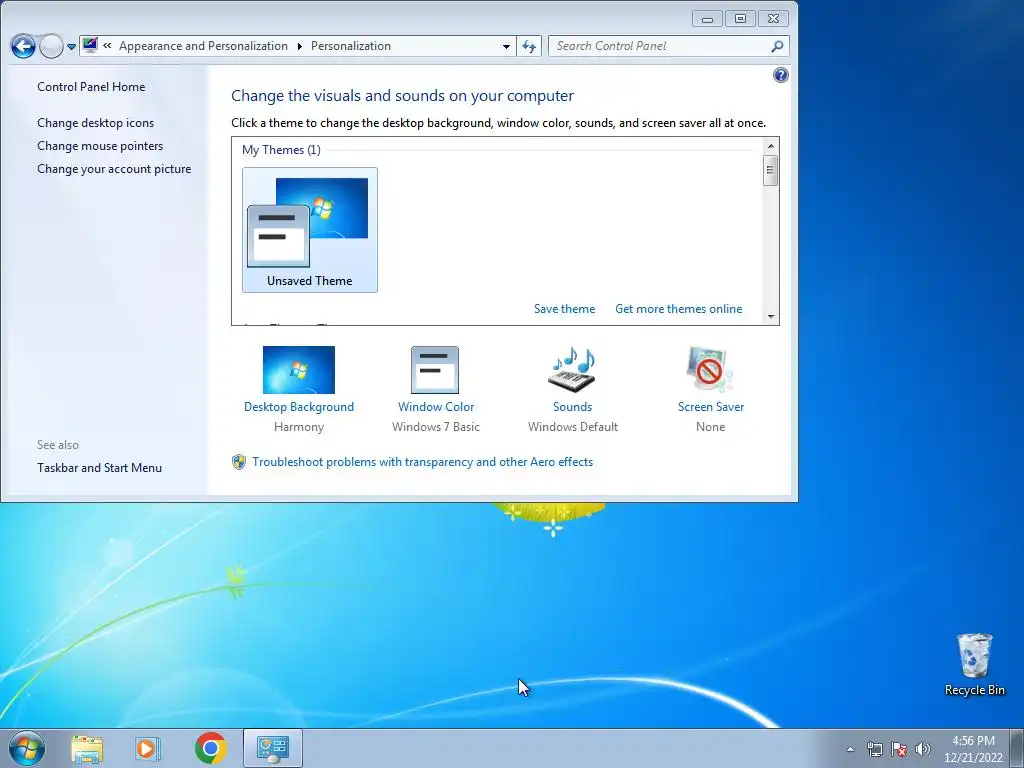Image resolution: width=1024 pixels, height=768 pixels.
Task: Open Windows Explorer from the taskbar
Action: (x=87, y=748)
